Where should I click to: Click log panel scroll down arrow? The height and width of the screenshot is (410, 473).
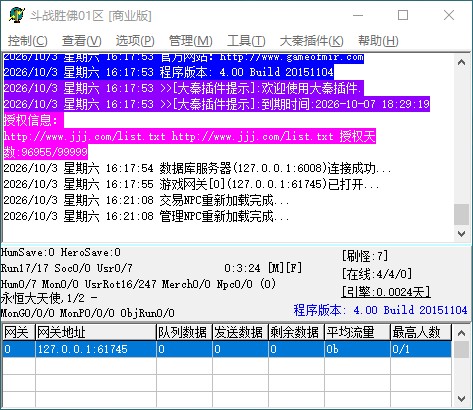(462, 234)
